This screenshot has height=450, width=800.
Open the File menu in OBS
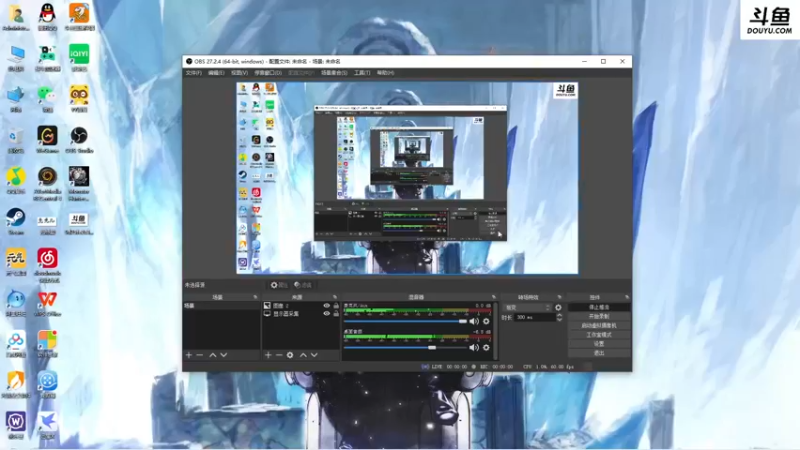[193, 73]
